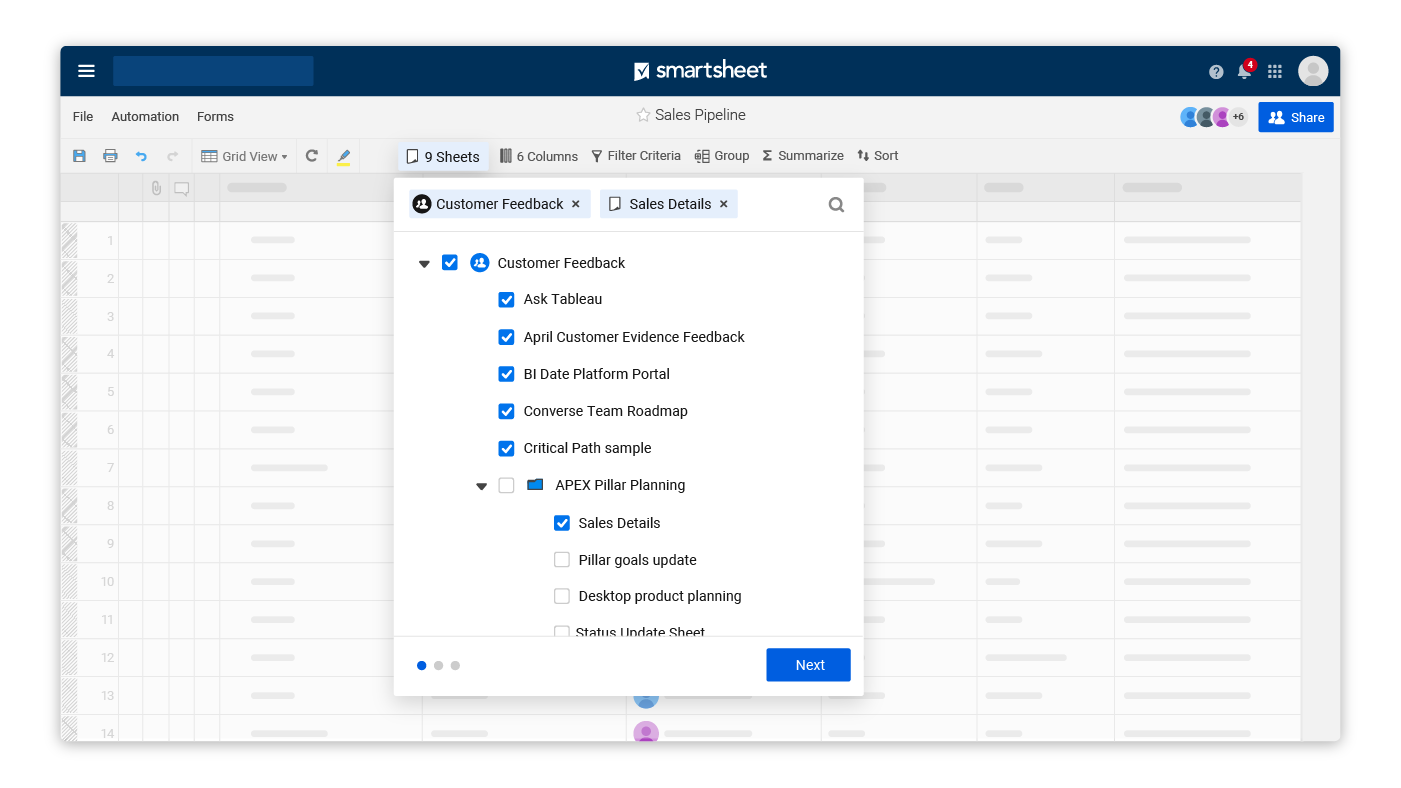Open the Grid View dropdown
This screenshot has height=788, width=1401.
[x=245, y=156]
